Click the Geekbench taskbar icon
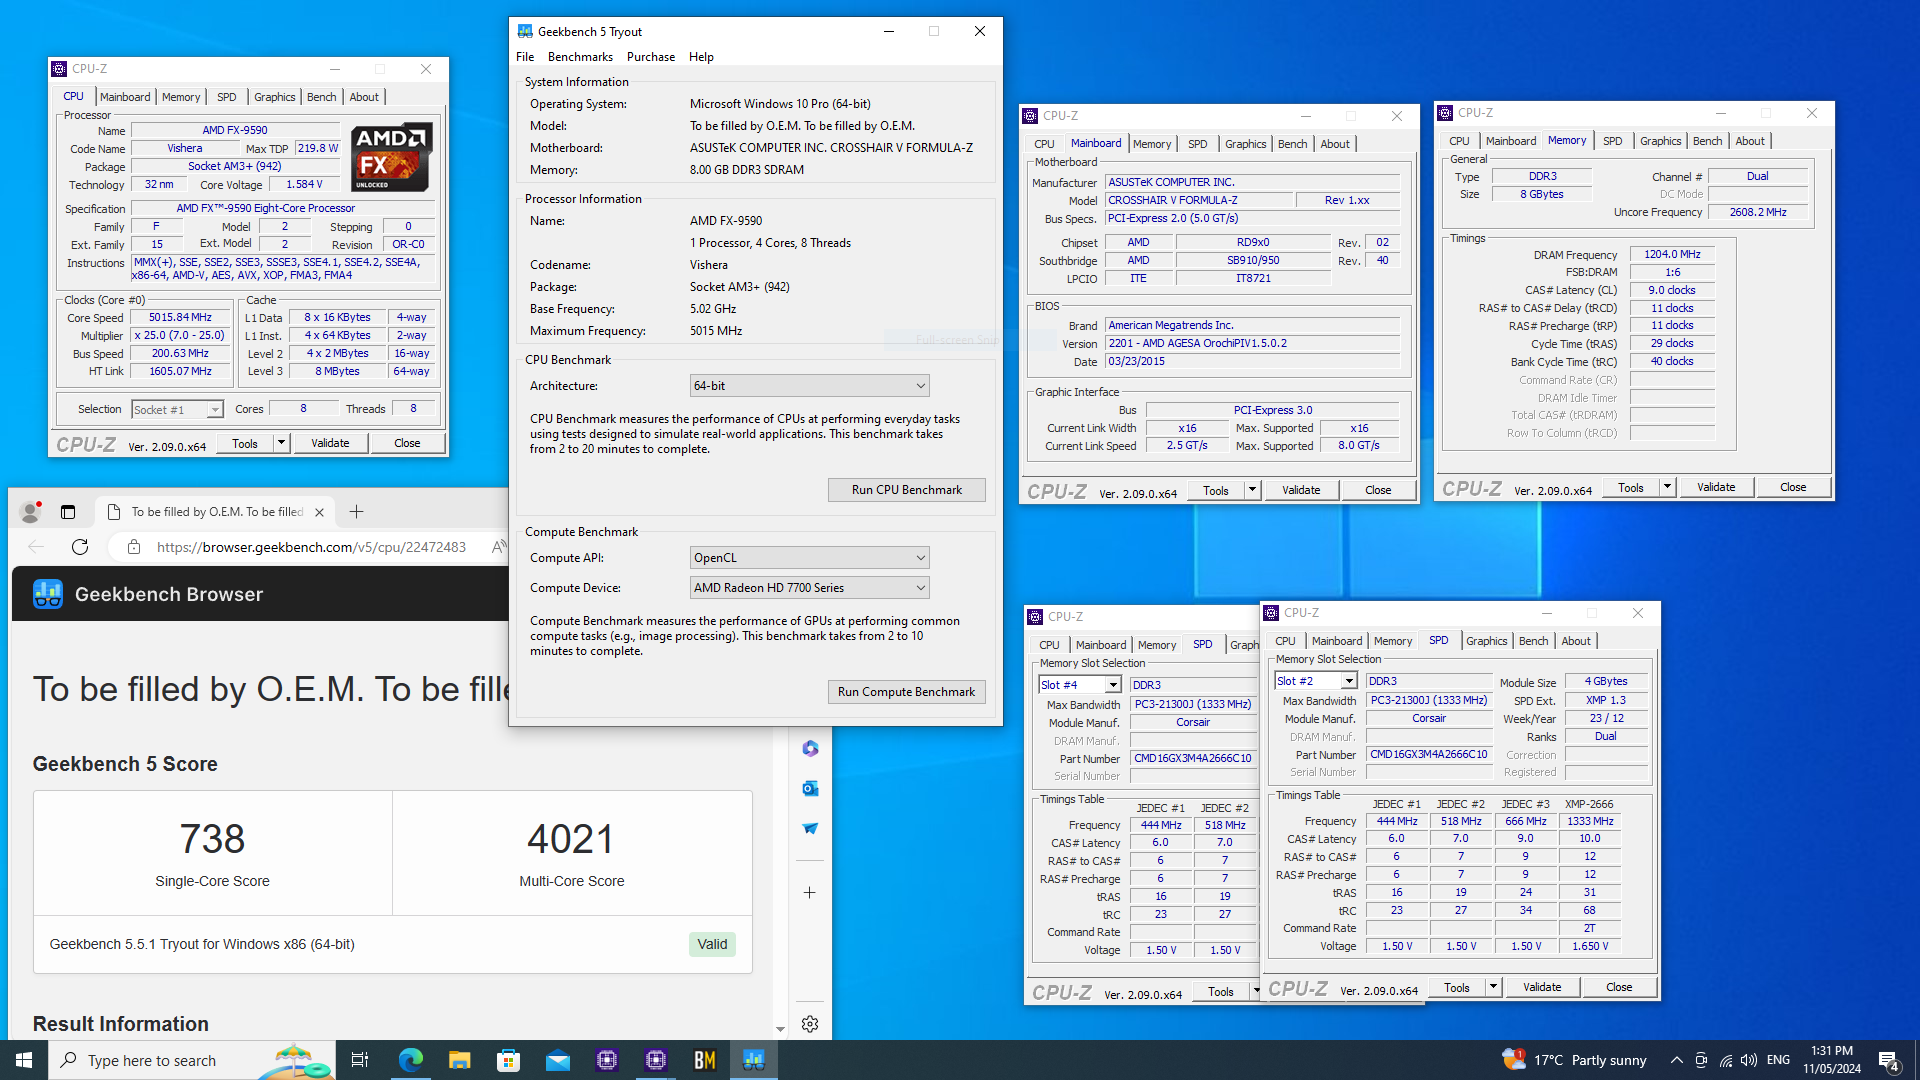Image resolution: width=1920 pixels, height=1080 pixels. (754, 1060)
